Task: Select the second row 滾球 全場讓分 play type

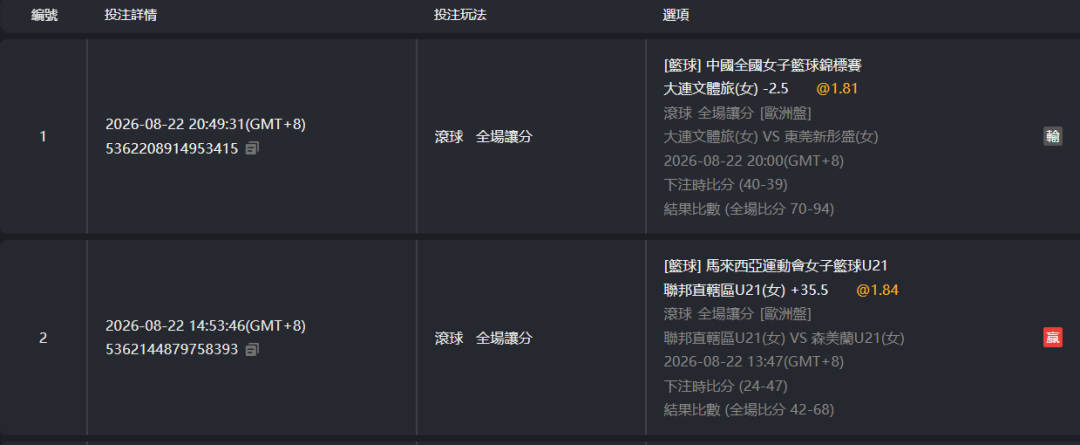Action: [484, 338]
